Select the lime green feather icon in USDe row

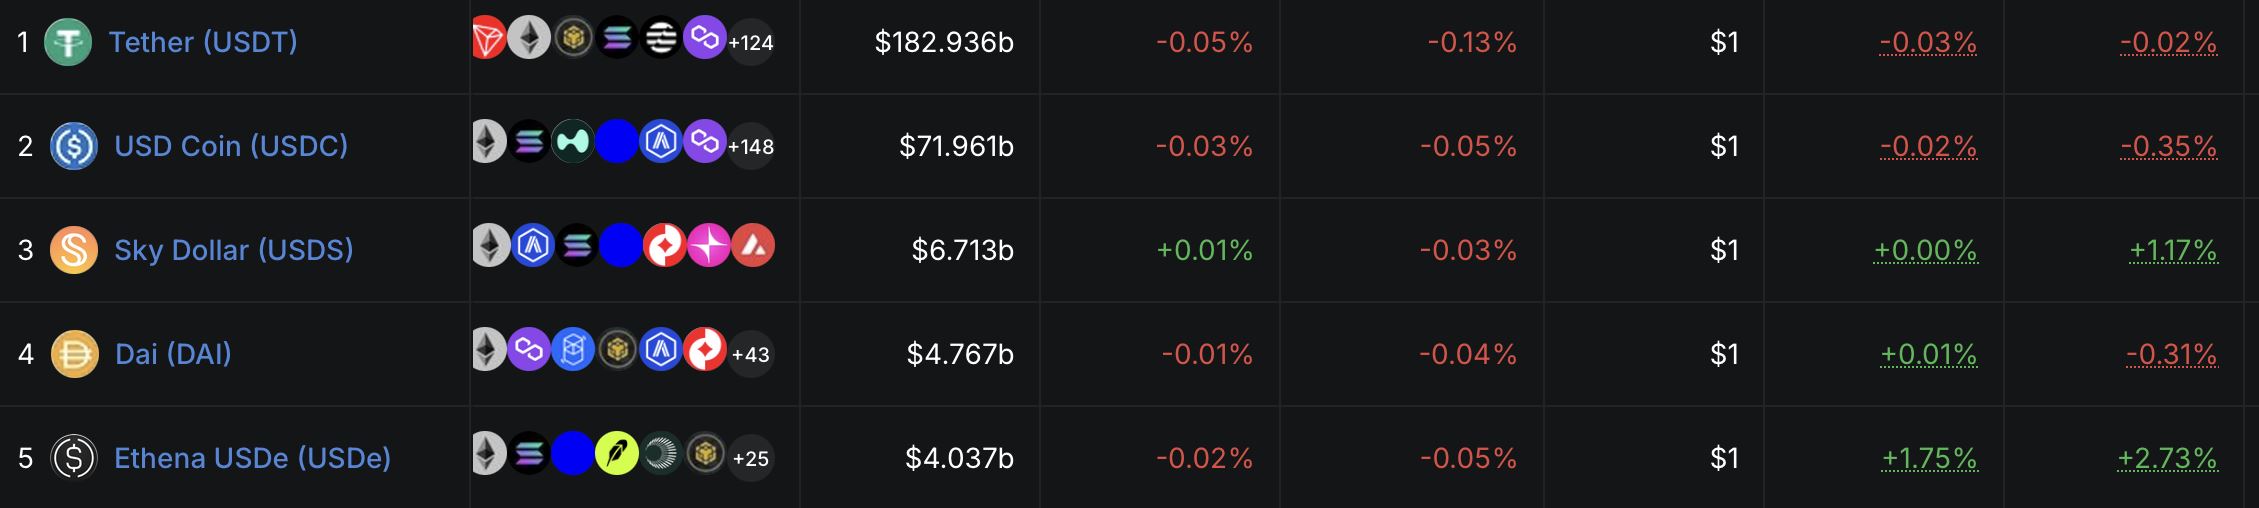click(x=617, y=454)
